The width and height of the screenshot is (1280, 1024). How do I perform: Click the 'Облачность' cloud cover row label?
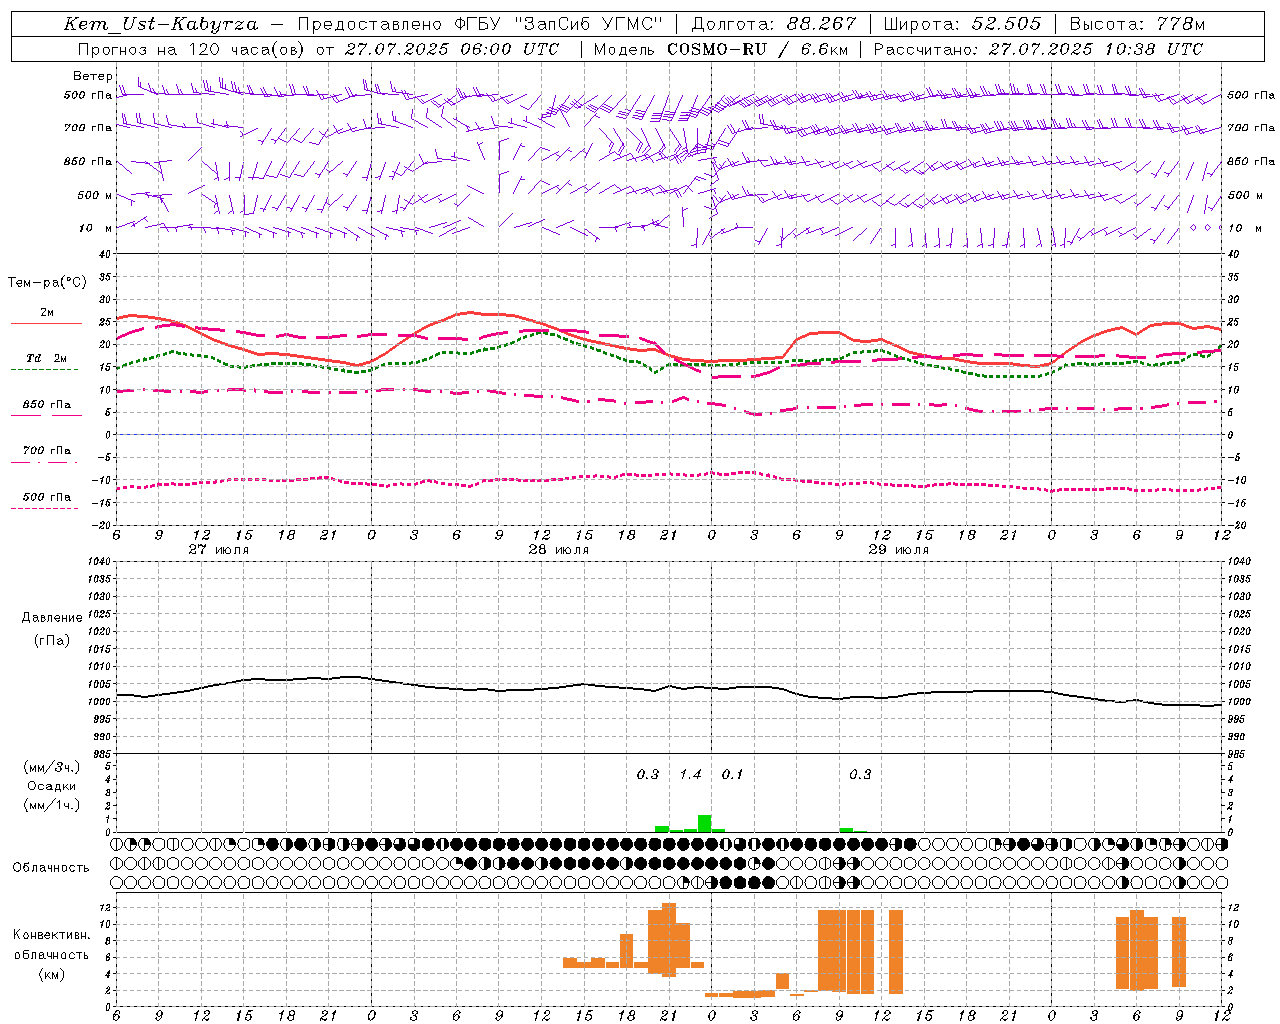51,868
